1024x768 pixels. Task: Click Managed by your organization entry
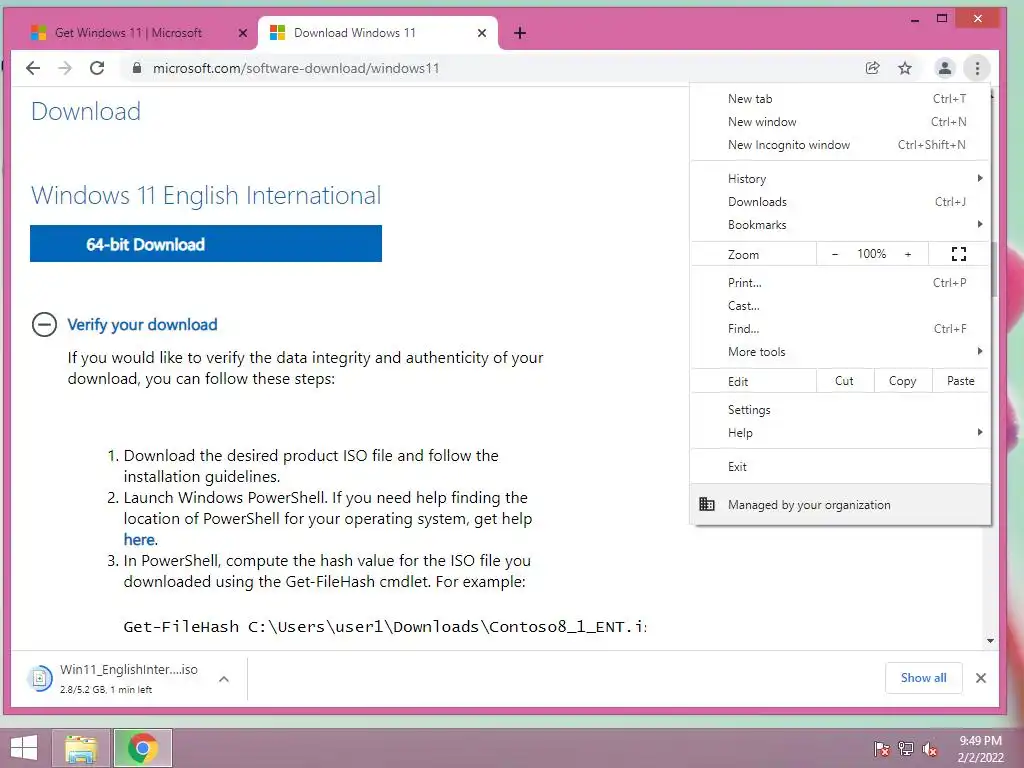tap(840, 504)
